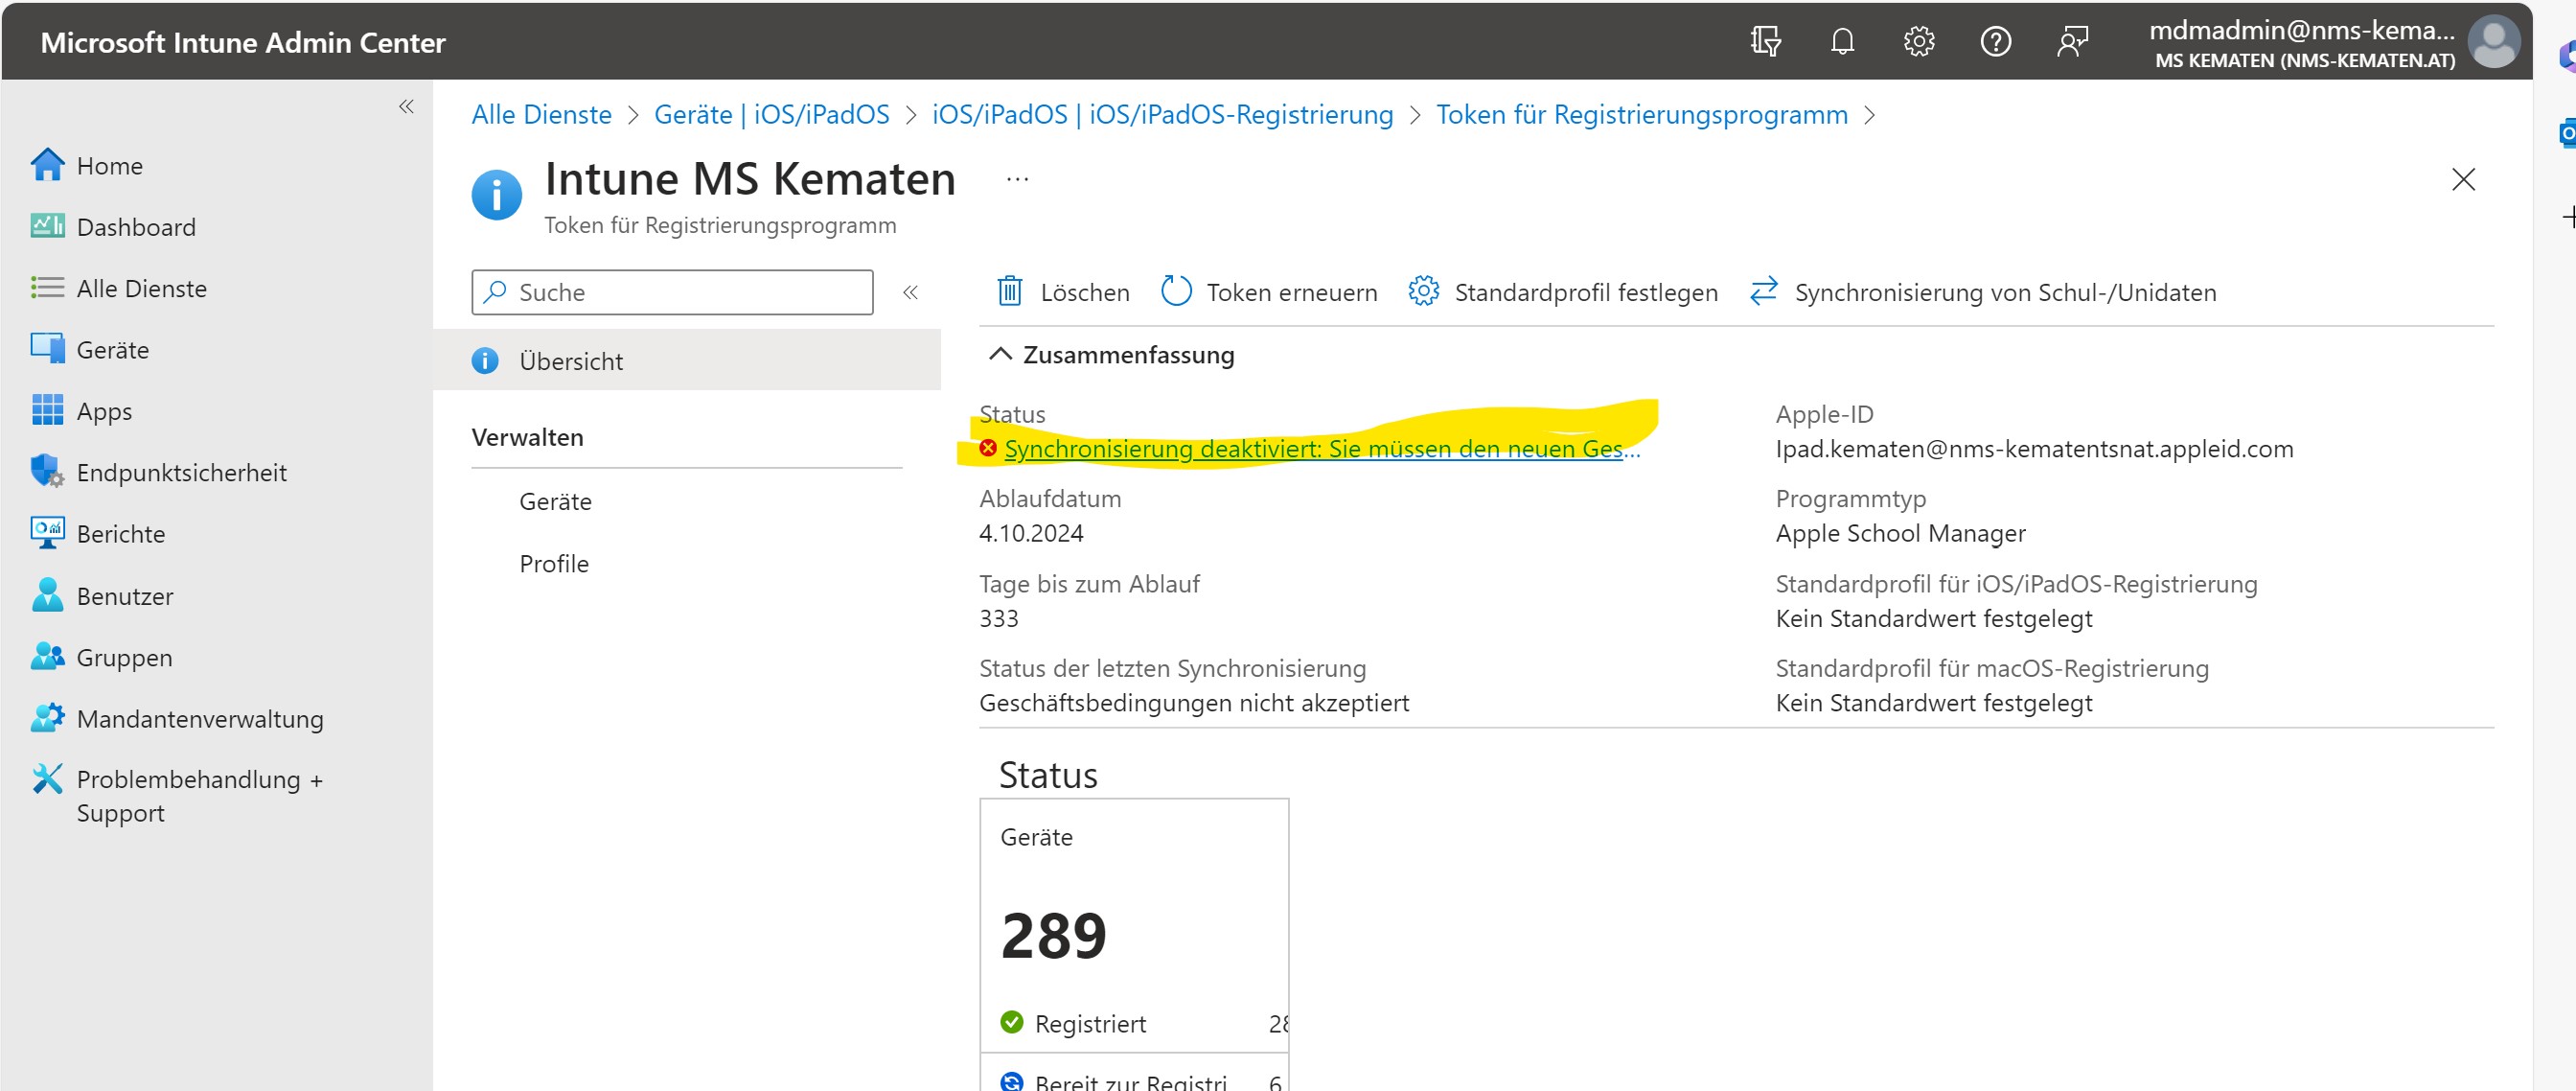Click the device count 289
The height and width of the screenshot is (1091, 2576).
tap(1053, 936)
